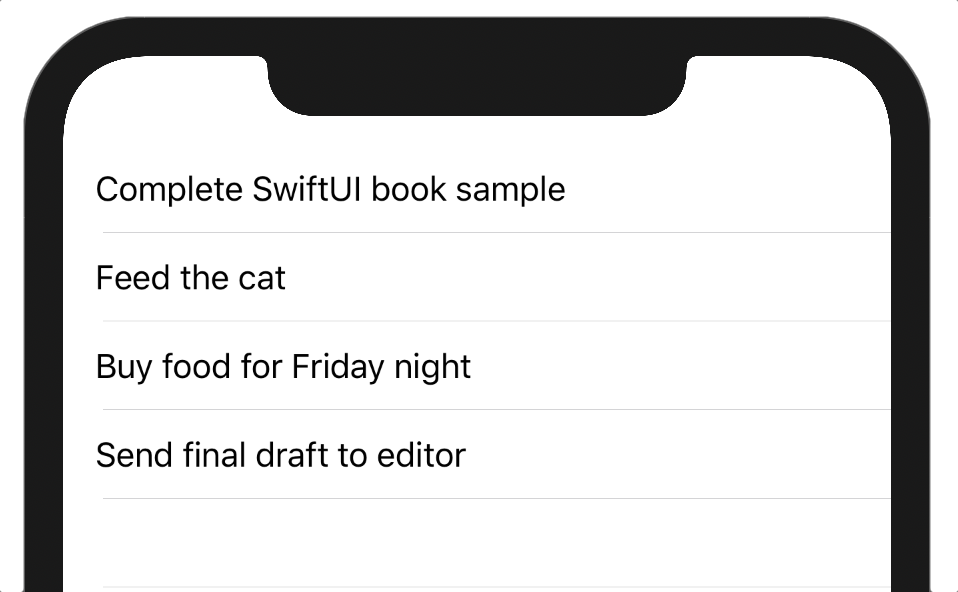The image size is (958, 592).
Task: Select the 'Complete SwiftUI book sample' task
Action: 330,189
